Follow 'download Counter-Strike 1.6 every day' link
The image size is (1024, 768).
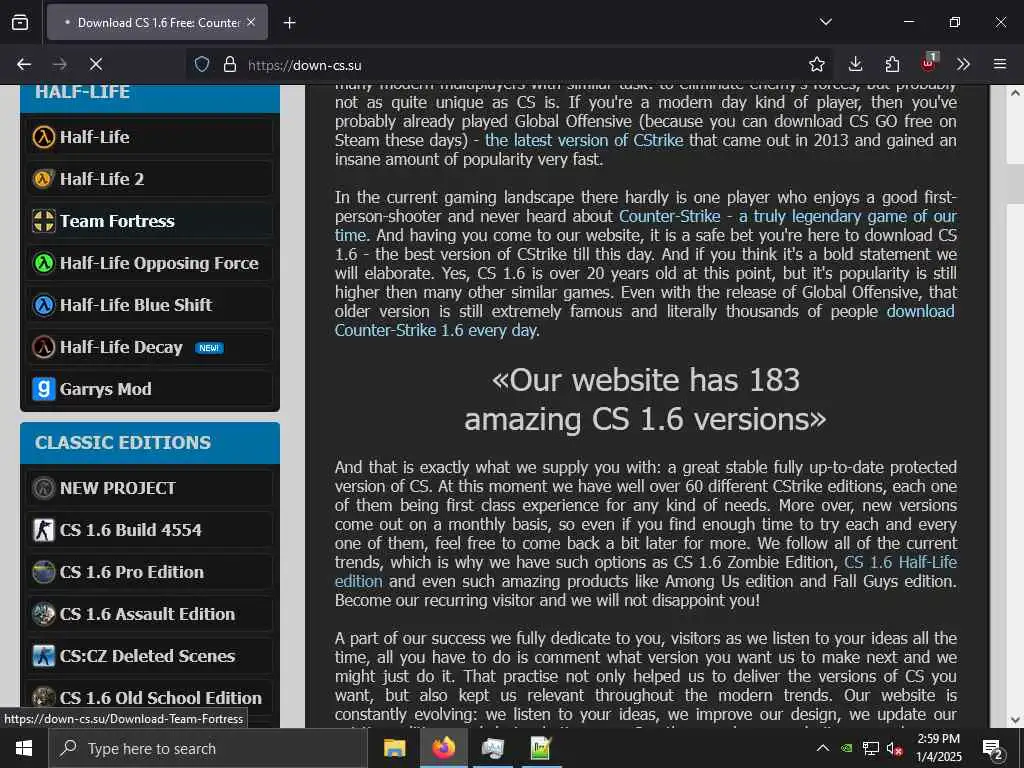(x=437, y=330)
